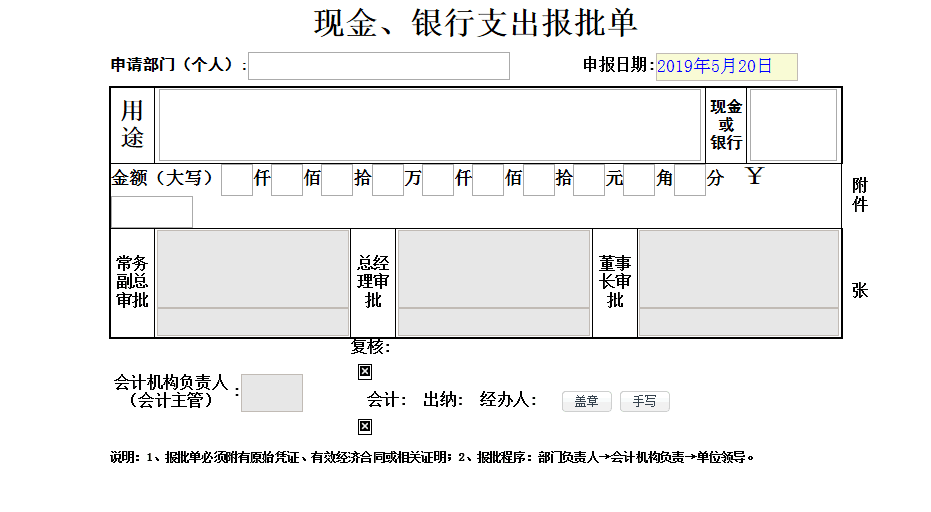
Task: Click into the 用途 purpose text area
Action: coord(430,125)
